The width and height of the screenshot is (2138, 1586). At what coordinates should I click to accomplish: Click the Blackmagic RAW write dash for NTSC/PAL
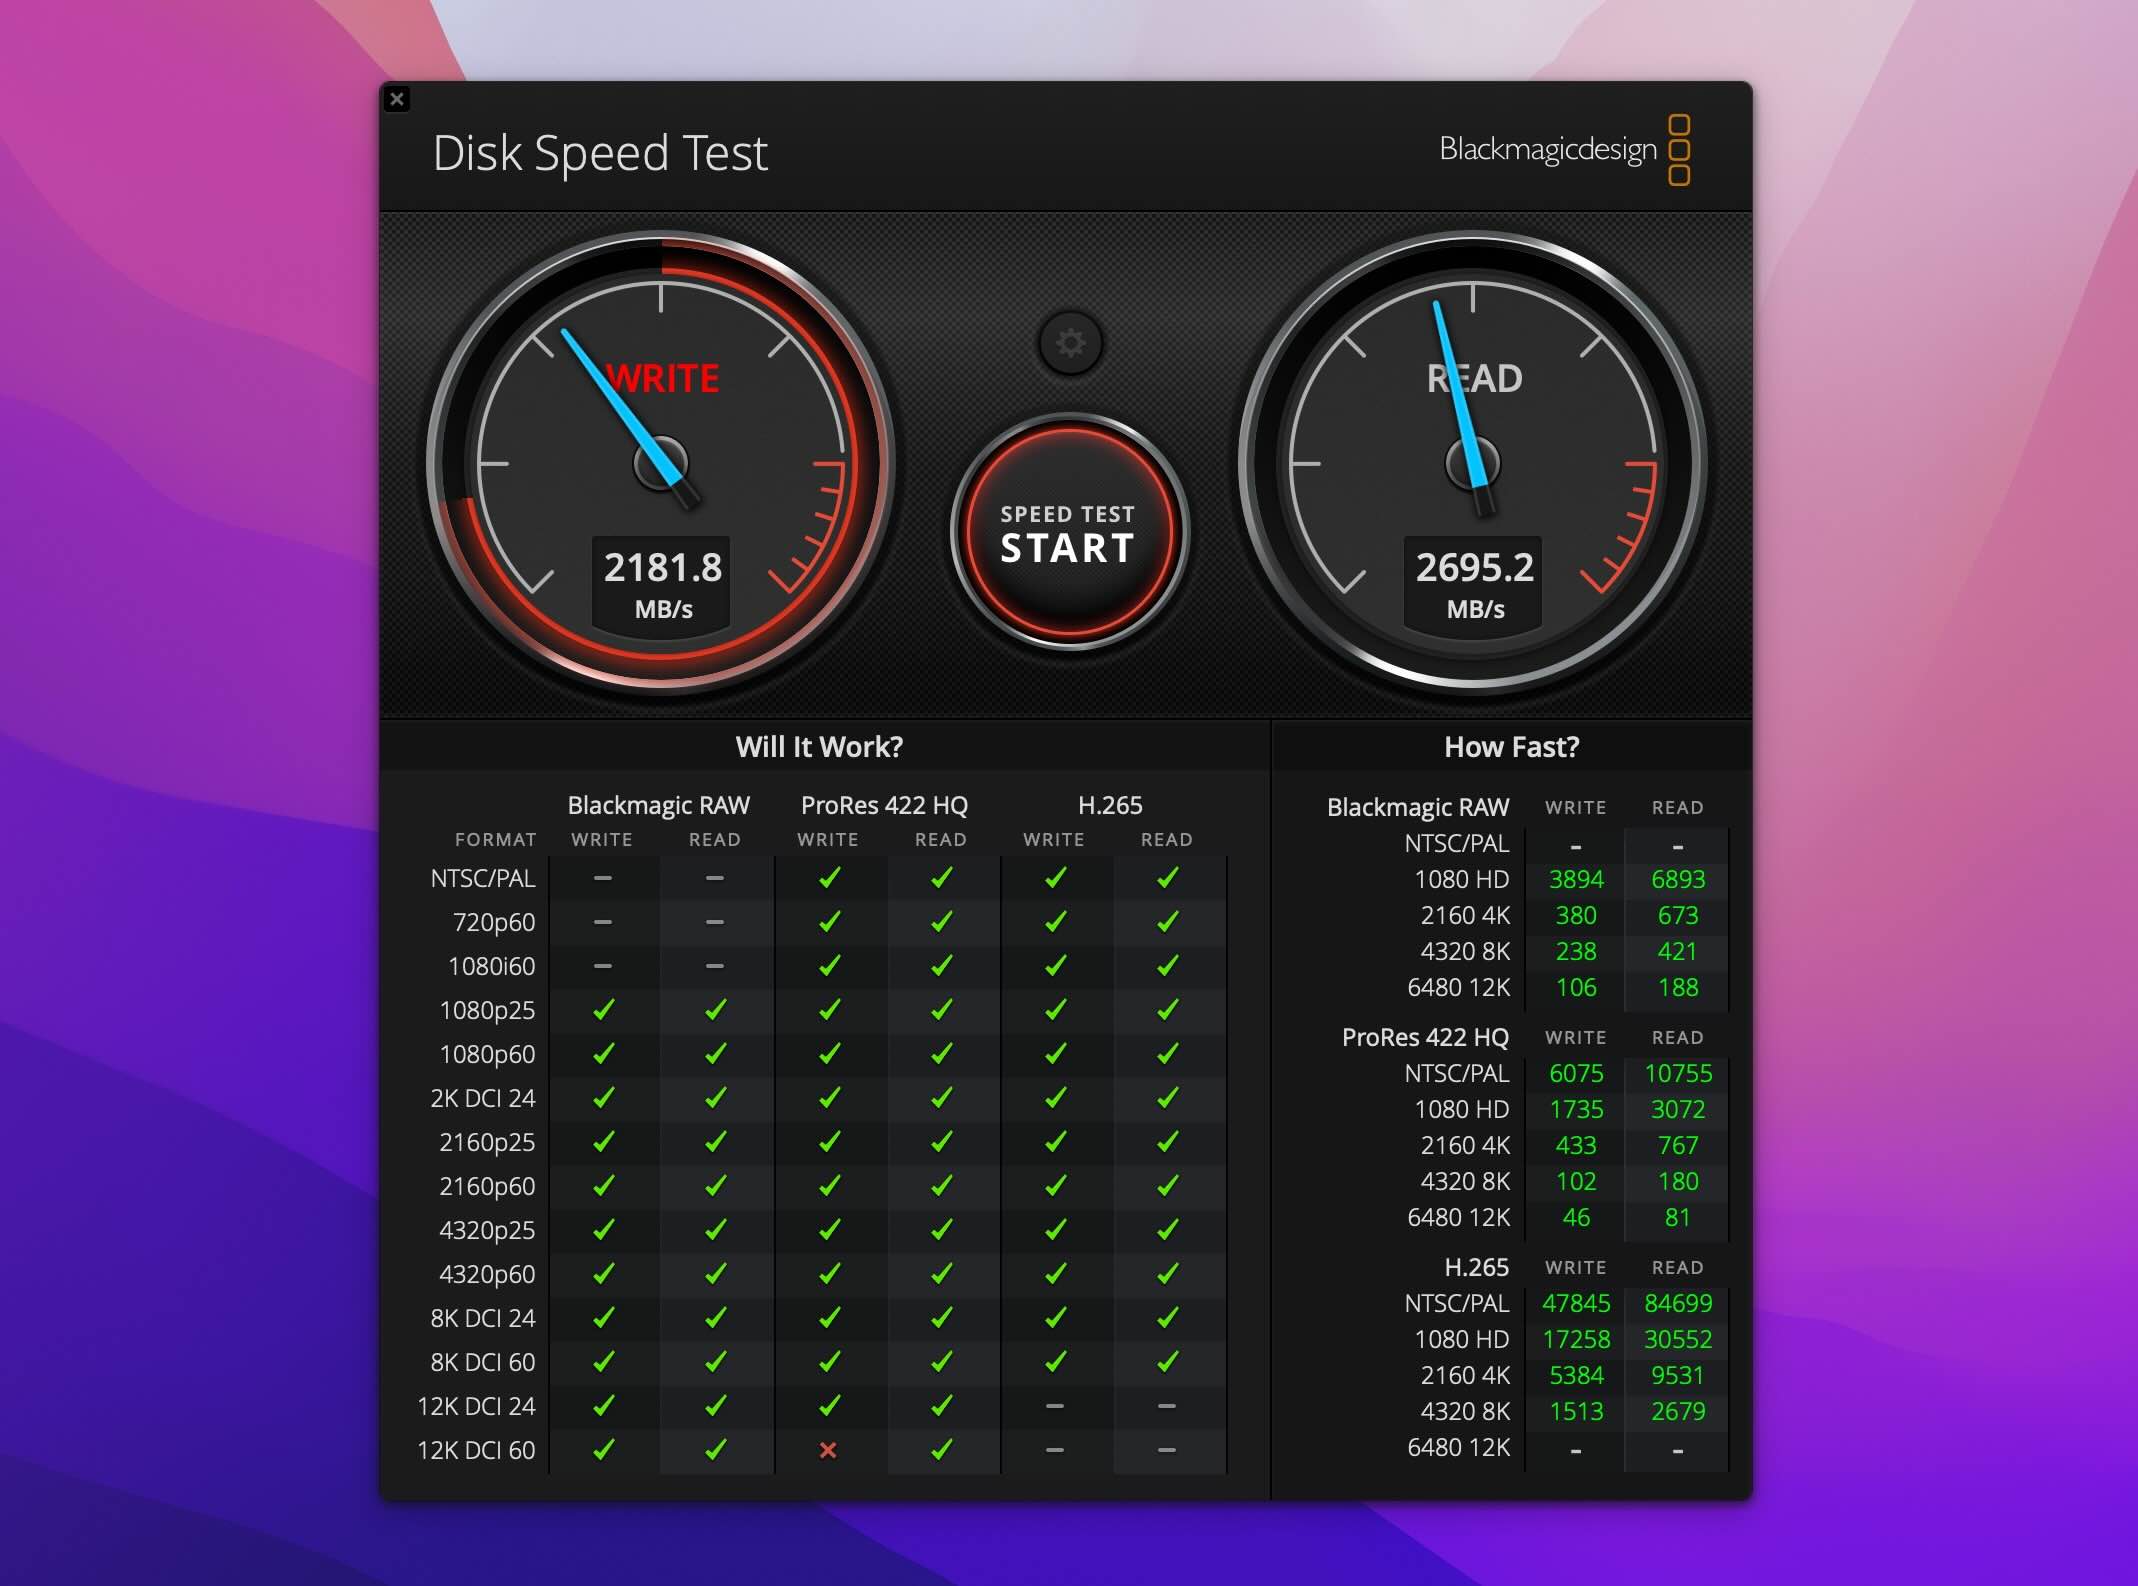(x=603, y=878)
